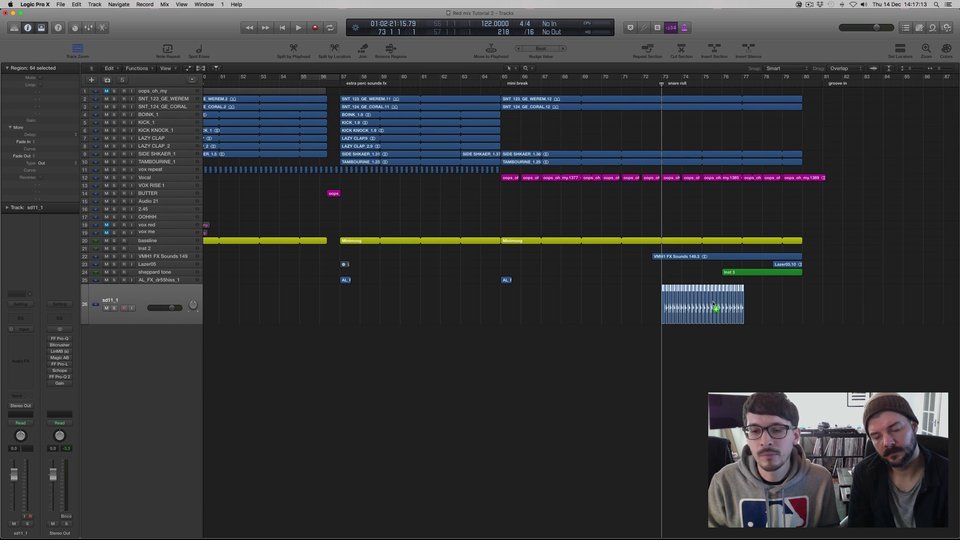960x540 pixels.
Task: Toggle the purple Count-in button
Action: 671,28
